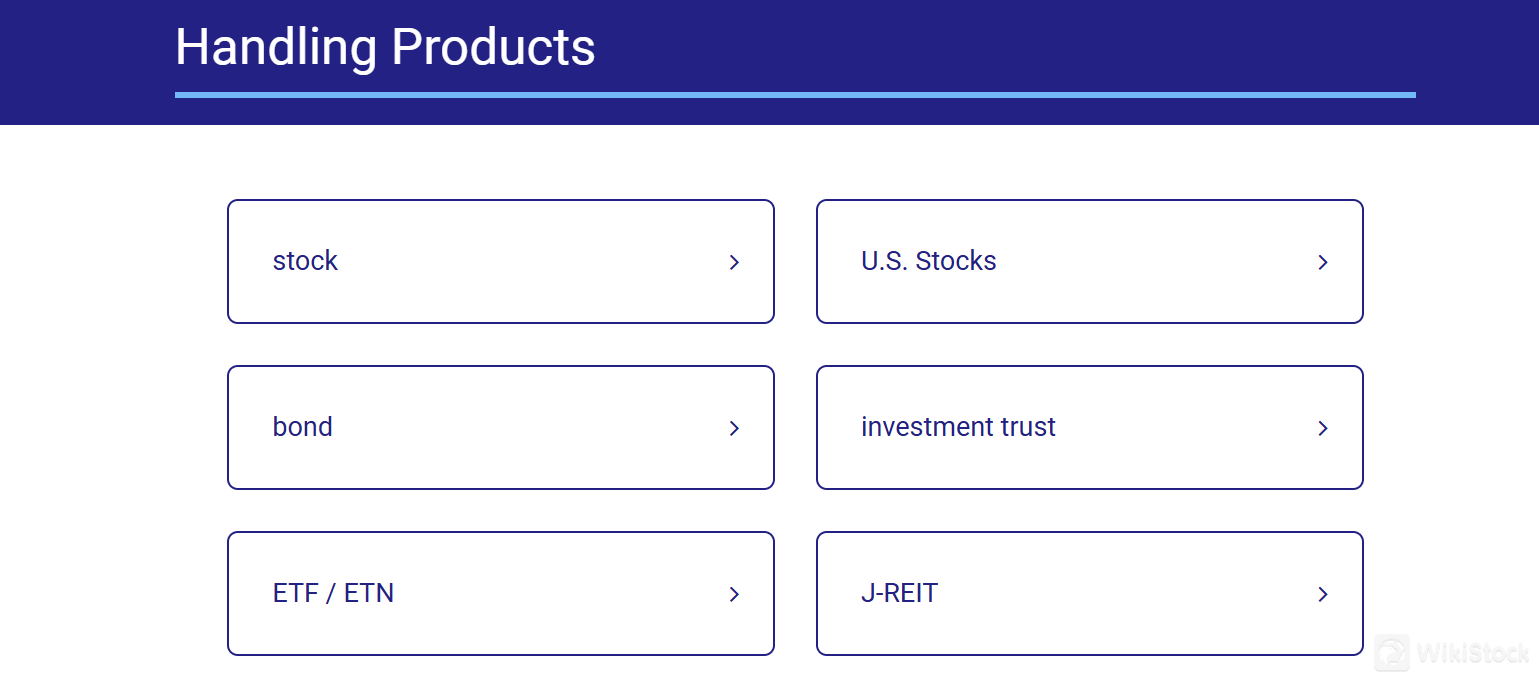The image size is (1539, 688).
Task: Choose the J-REIT product text
Action: coord(899,593)
